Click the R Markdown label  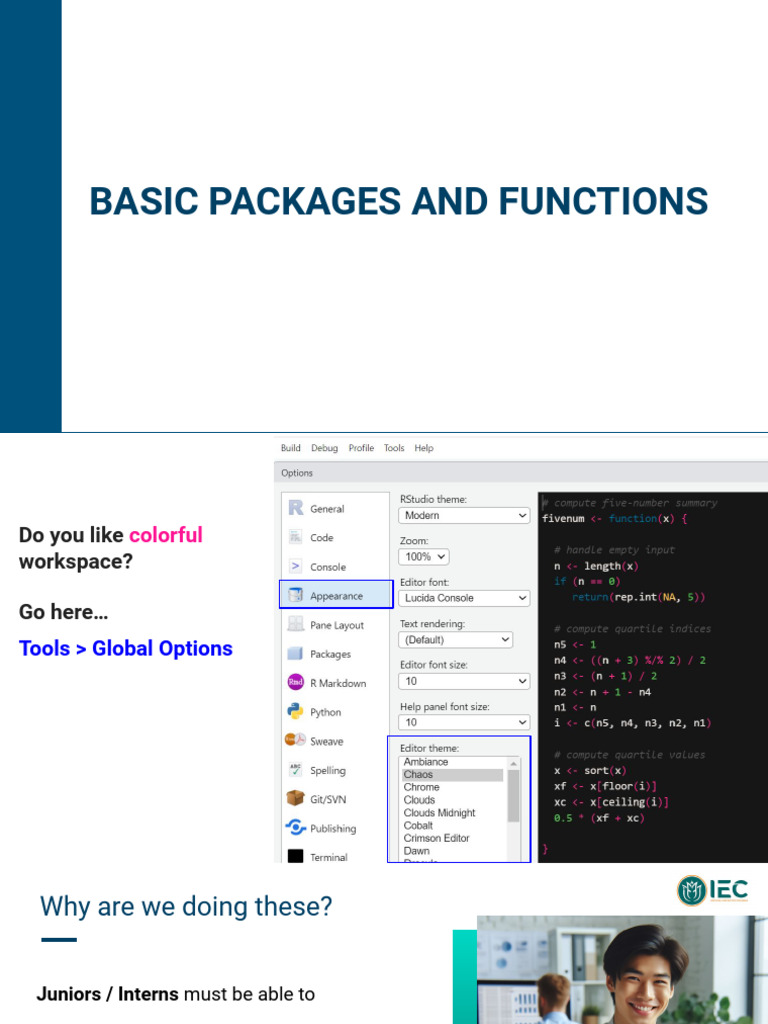point(338,683)
